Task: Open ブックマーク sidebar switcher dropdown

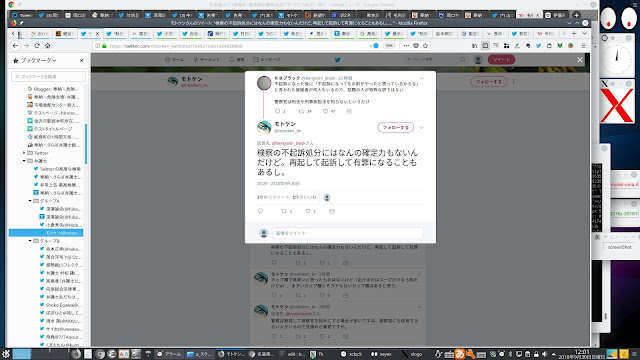Action: click(38, 60)
